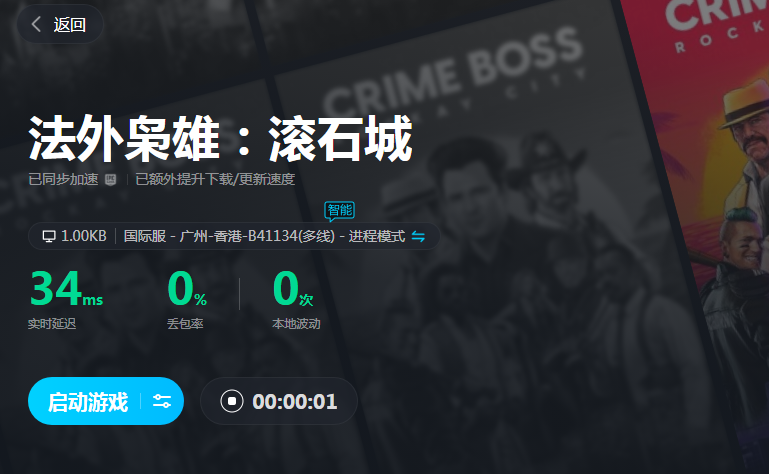Click the 0次 local fluctuation indicator
This screenshot has width=769, height=474.
[x=293, y=288]
